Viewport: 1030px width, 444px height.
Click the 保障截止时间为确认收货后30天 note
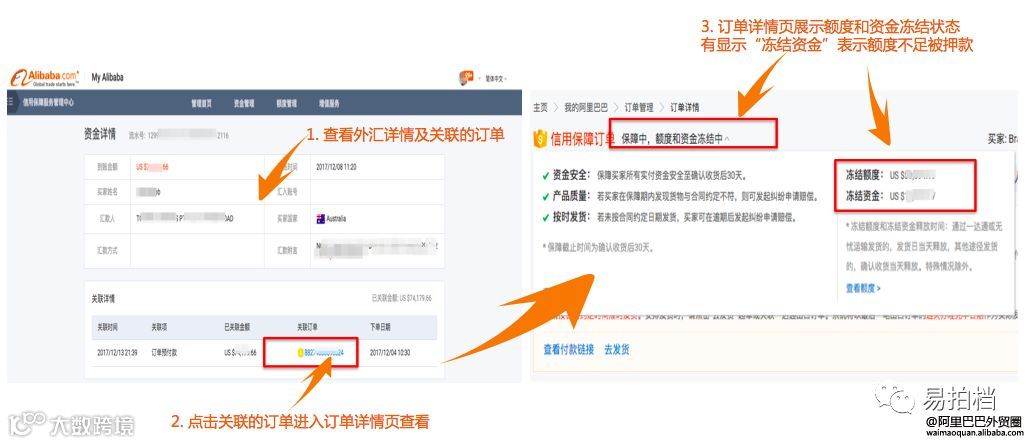tap(597, 248)
